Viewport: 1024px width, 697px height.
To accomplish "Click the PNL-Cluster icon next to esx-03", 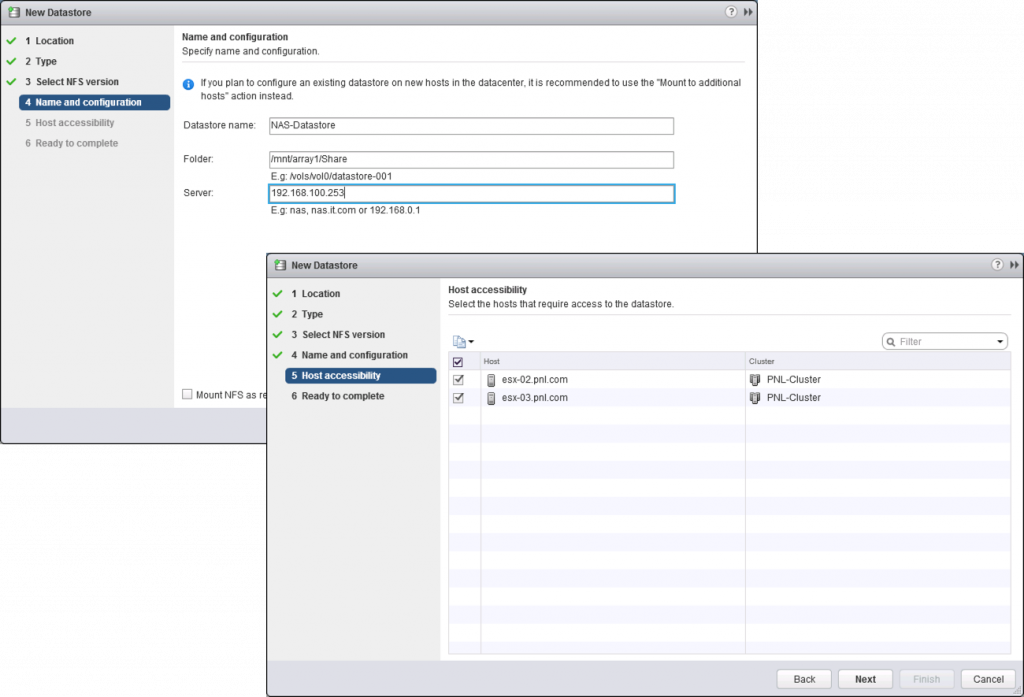I will [753, 397].
